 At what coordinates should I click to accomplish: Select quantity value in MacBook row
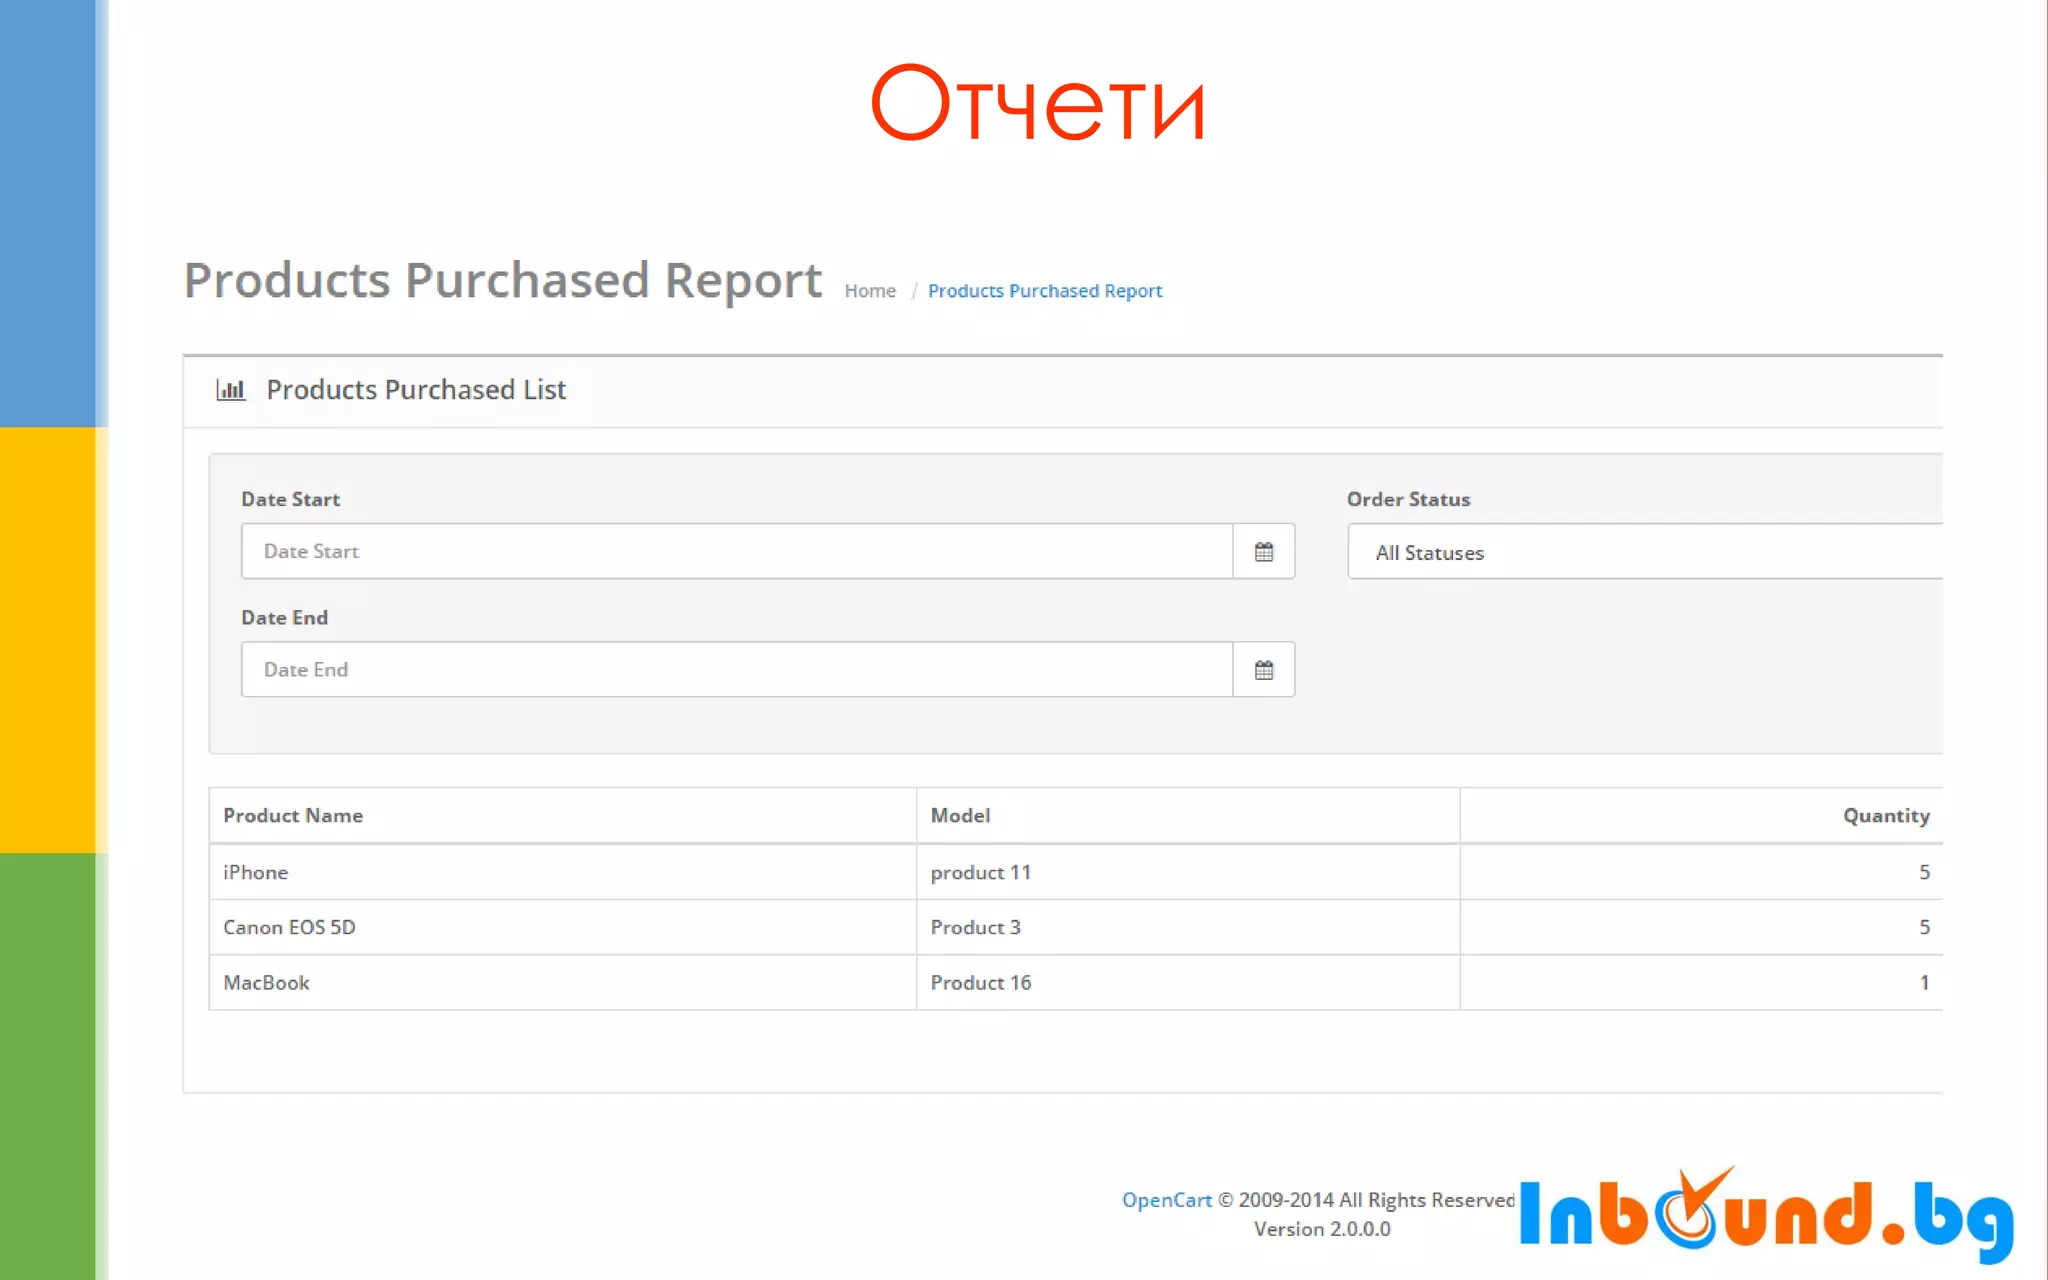pyautogui.click(x=1924, y=982)
